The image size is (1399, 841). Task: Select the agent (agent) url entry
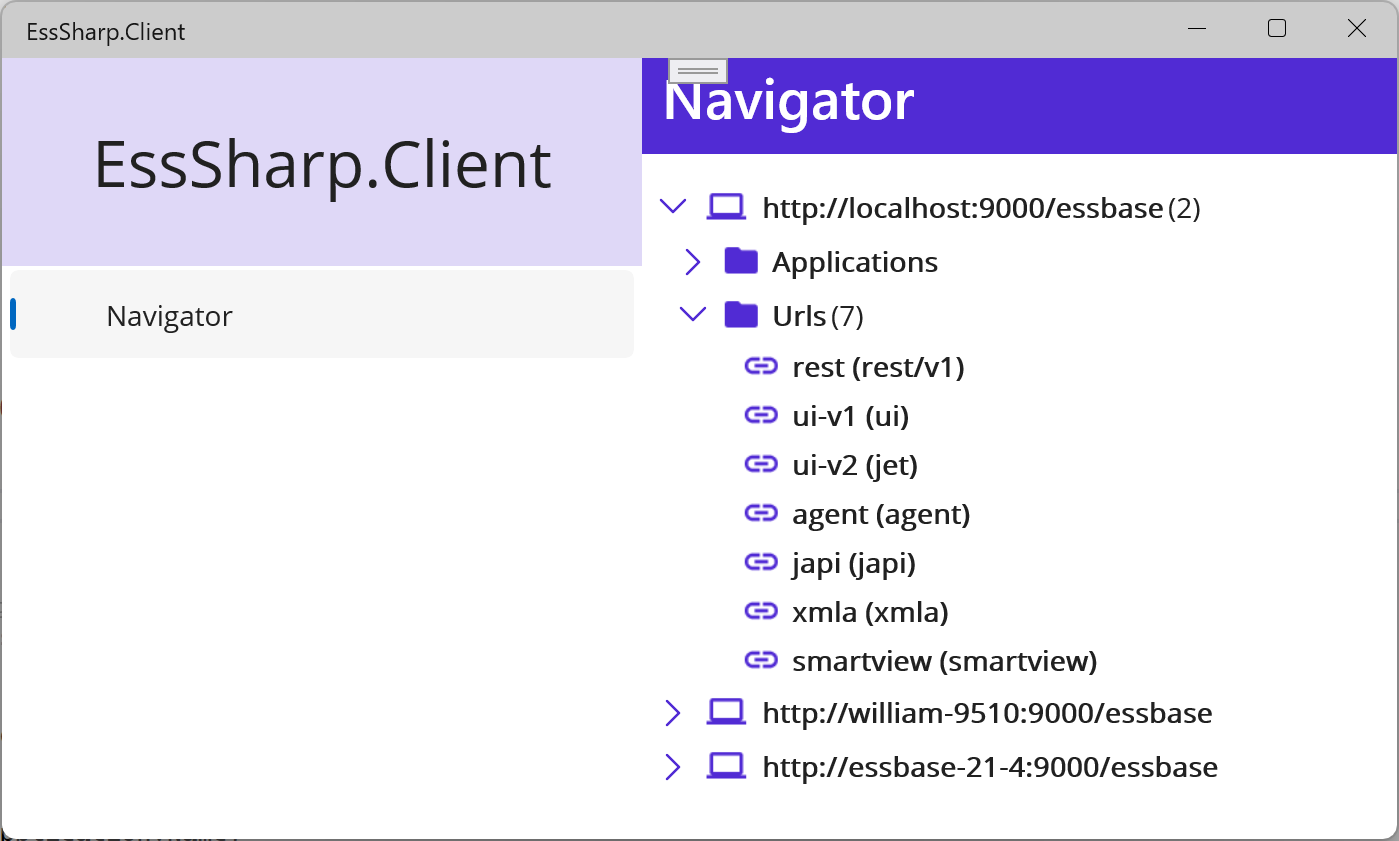[880, 513]
